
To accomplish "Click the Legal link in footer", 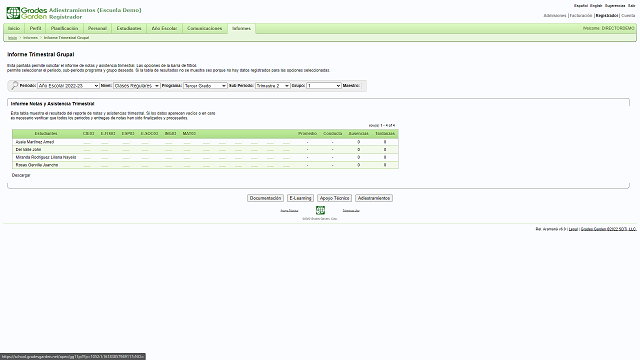I will [573, 229].
